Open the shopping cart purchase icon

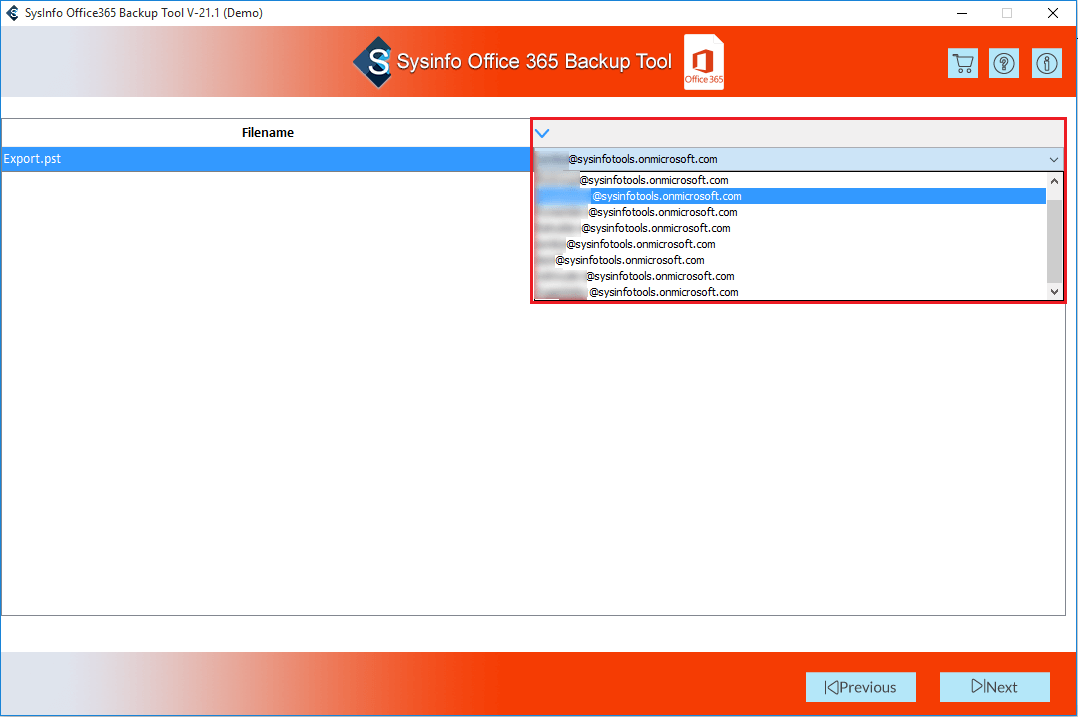962,63
